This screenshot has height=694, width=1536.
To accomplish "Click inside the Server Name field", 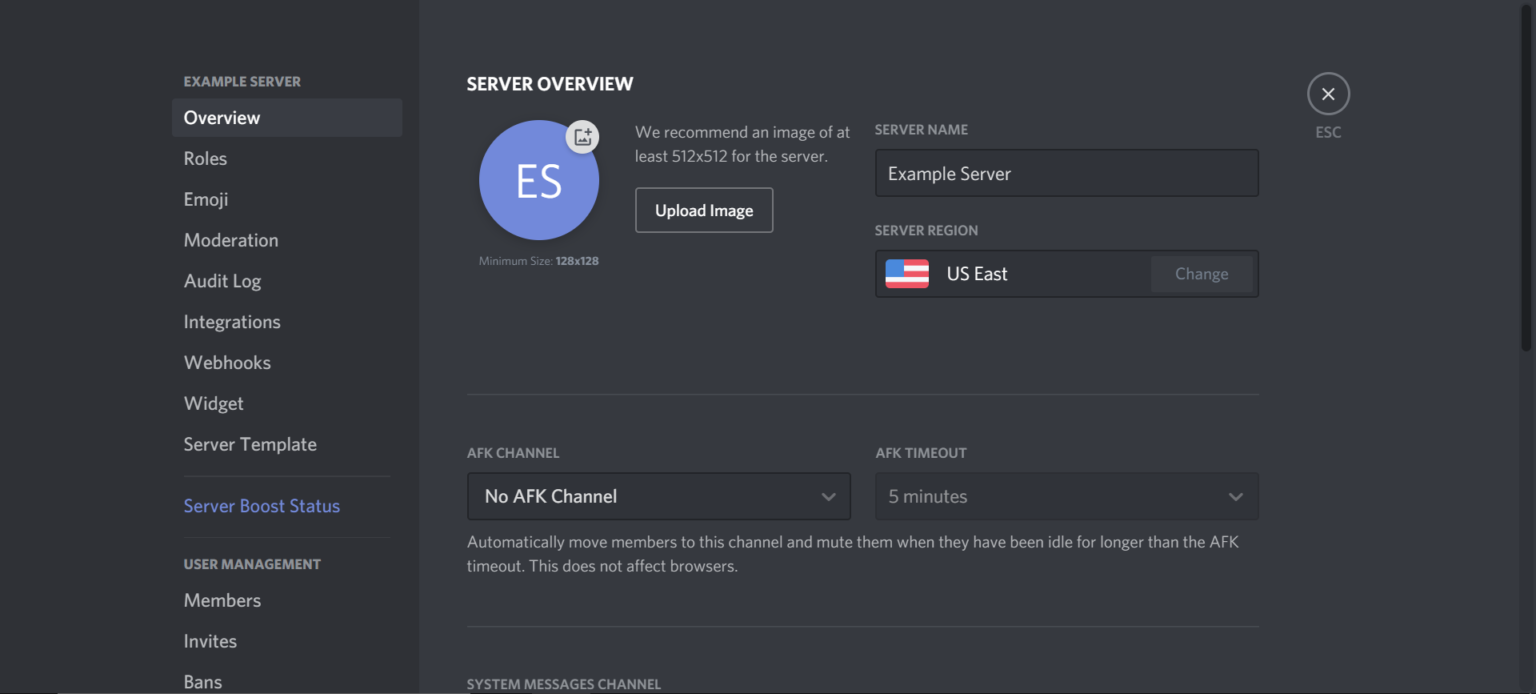I will click(1066, 173).
